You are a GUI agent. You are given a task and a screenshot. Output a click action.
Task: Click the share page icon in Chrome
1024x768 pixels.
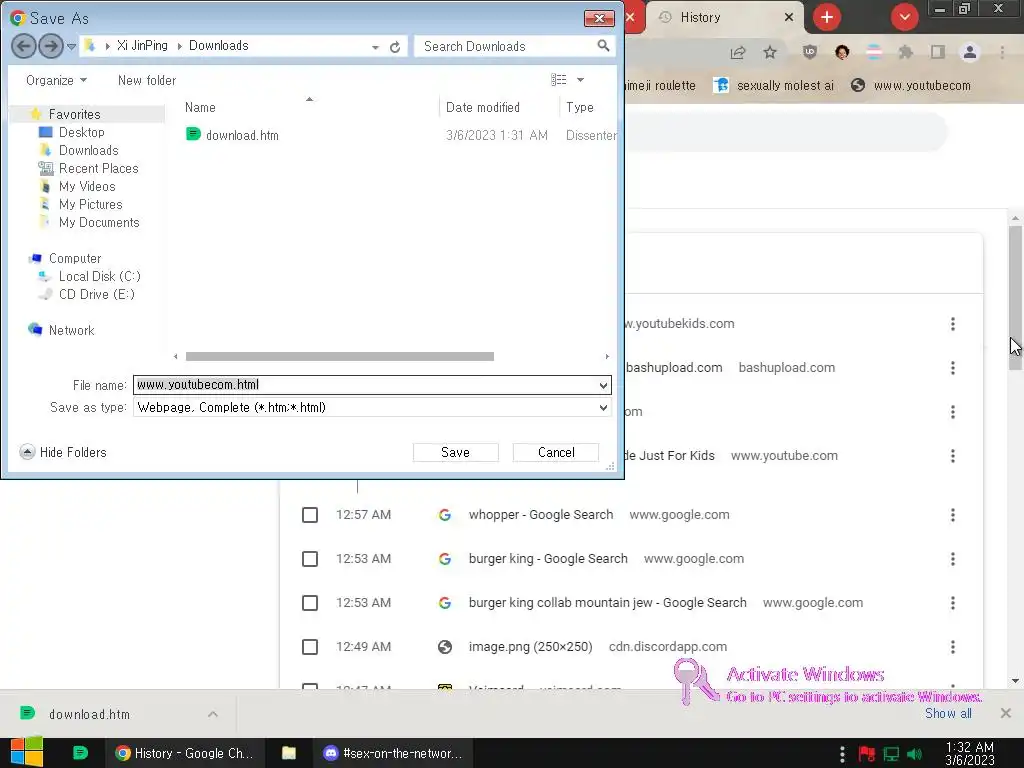coord(738,52)
